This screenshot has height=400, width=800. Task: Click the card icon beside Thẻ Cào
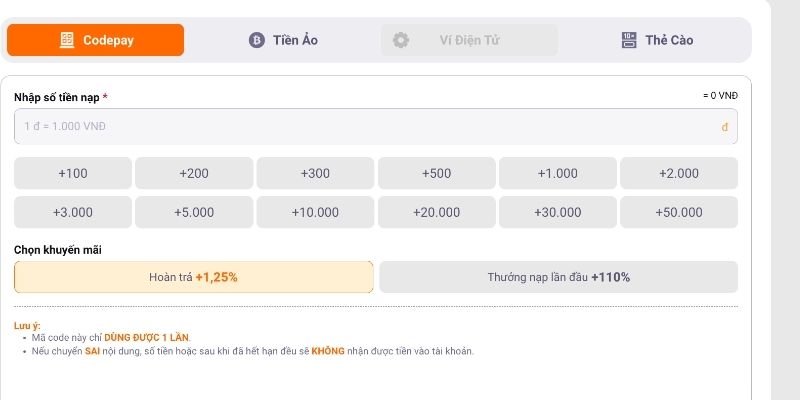(x=629, y=40)
